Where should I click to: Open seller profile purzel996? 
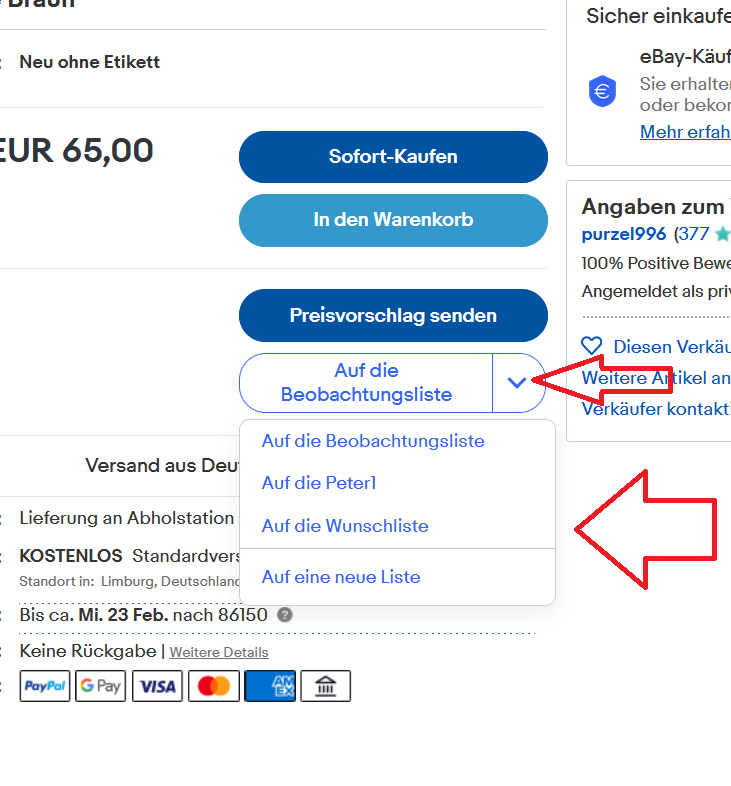625,234
